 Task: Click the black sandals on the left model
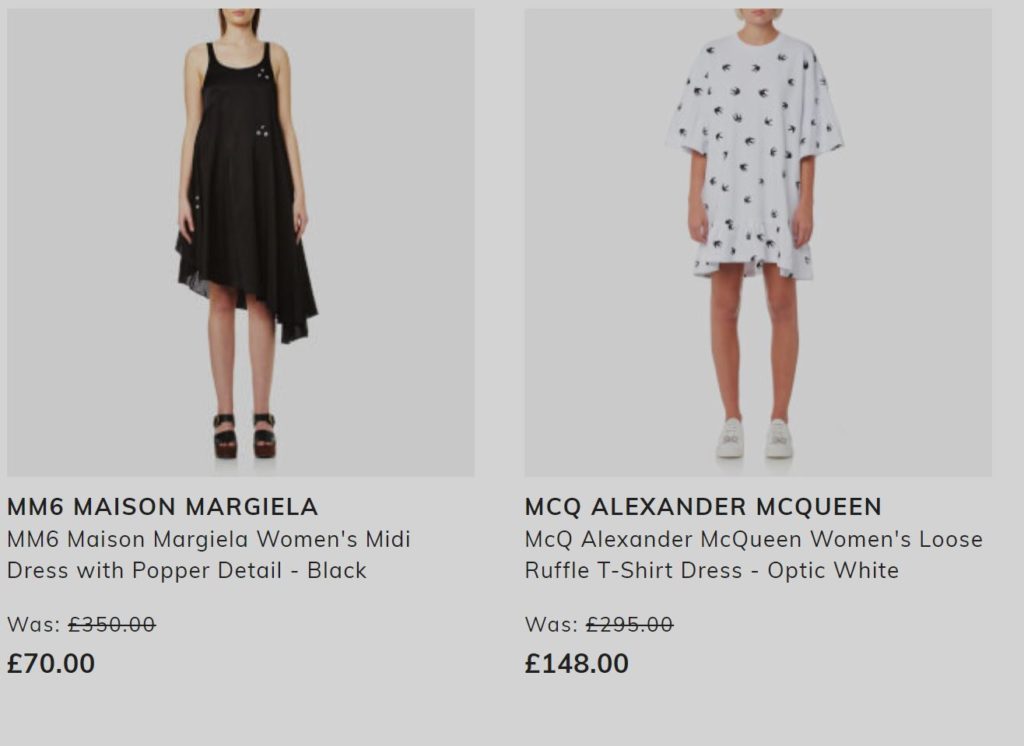pyautogui.click(x=244, y=435)
